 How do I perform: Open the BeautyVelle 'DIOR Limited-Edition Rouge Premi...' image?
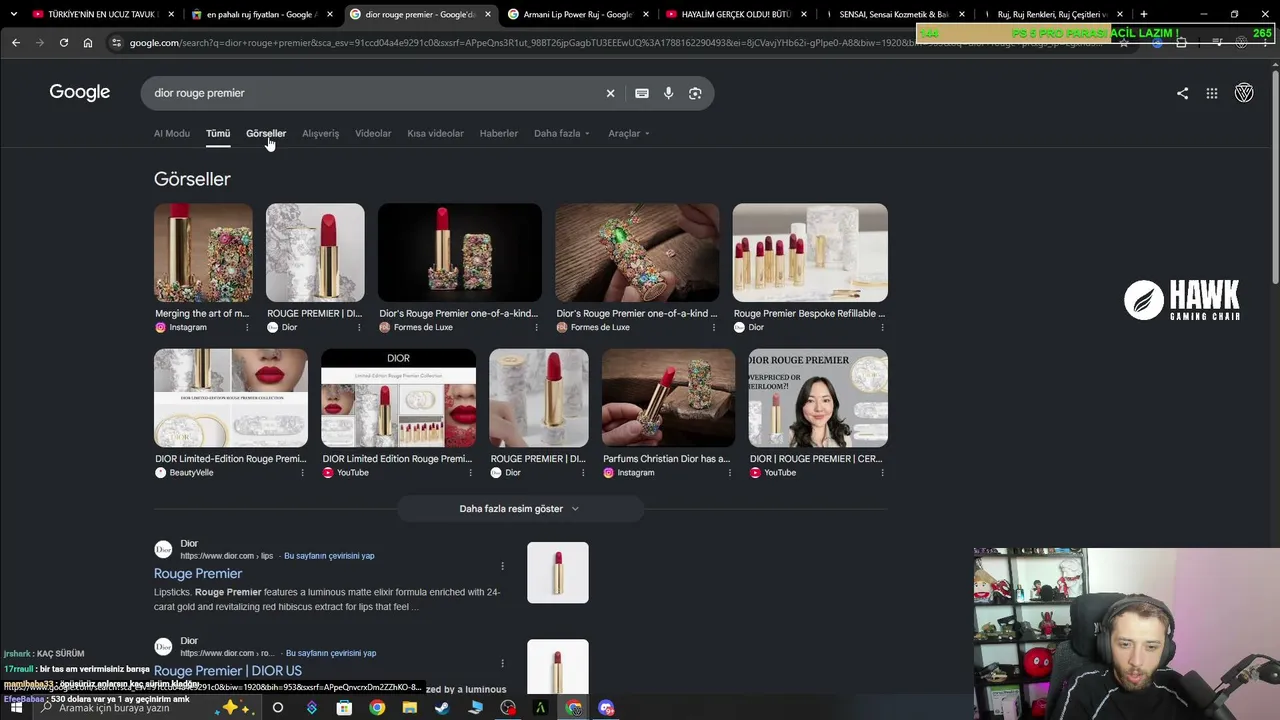[231, 398]
